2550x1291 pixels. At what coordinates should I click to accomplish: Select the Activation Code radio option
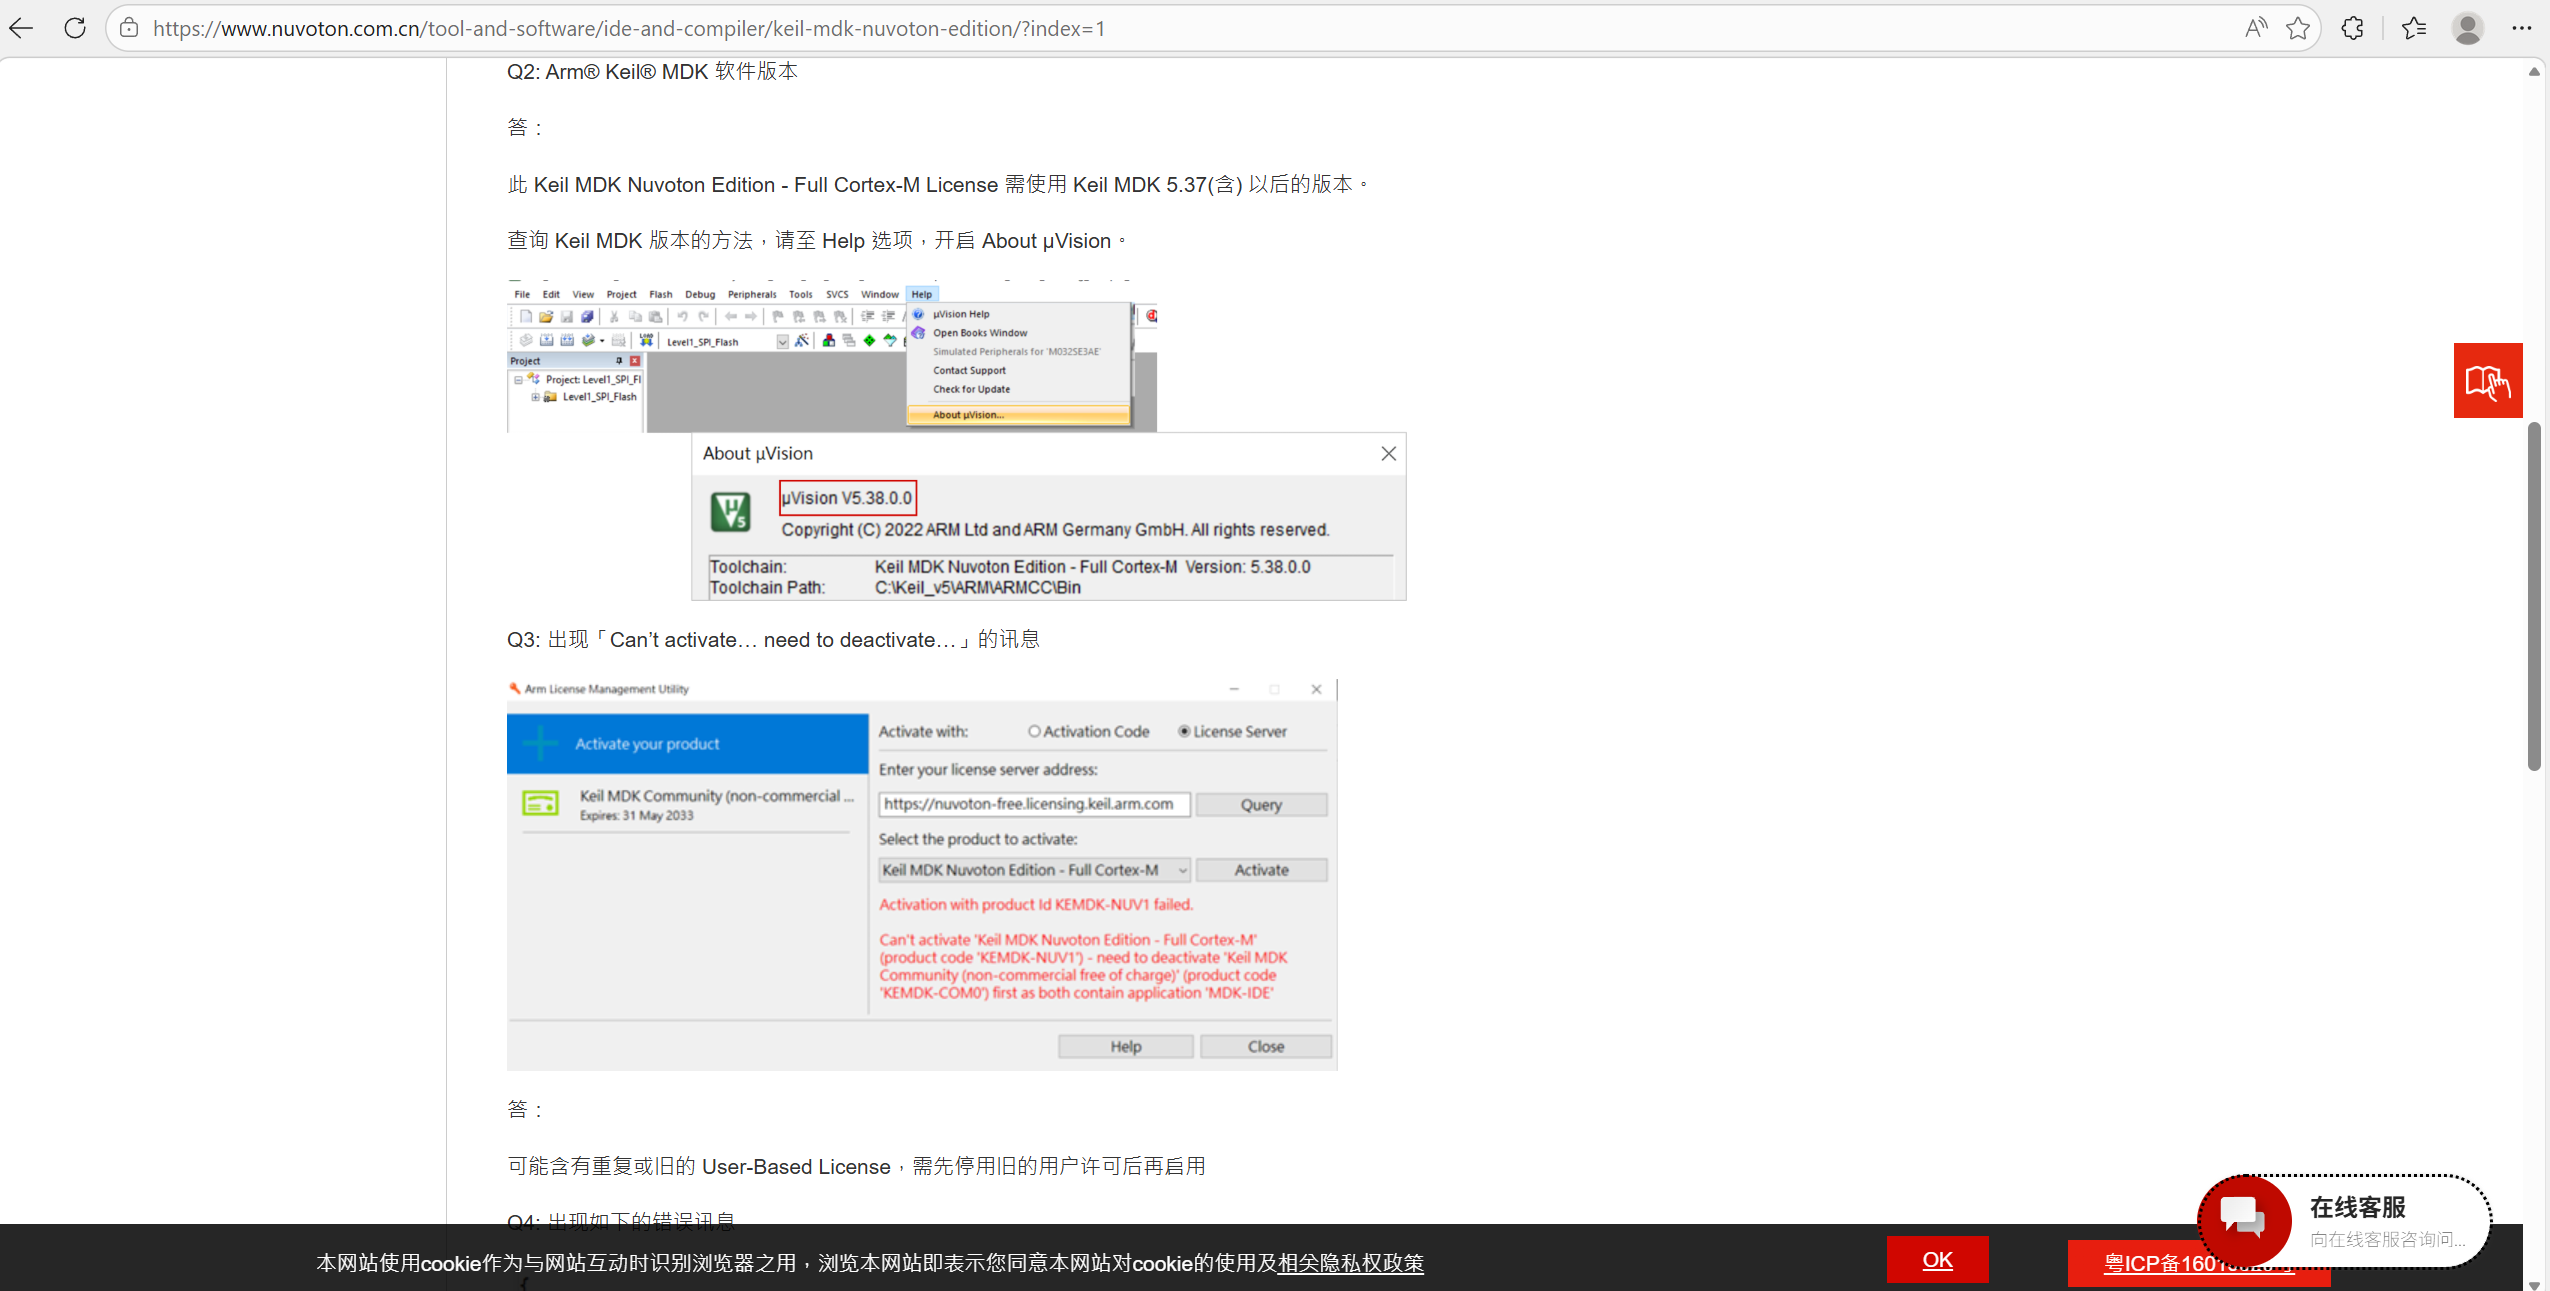point(1034,731)
